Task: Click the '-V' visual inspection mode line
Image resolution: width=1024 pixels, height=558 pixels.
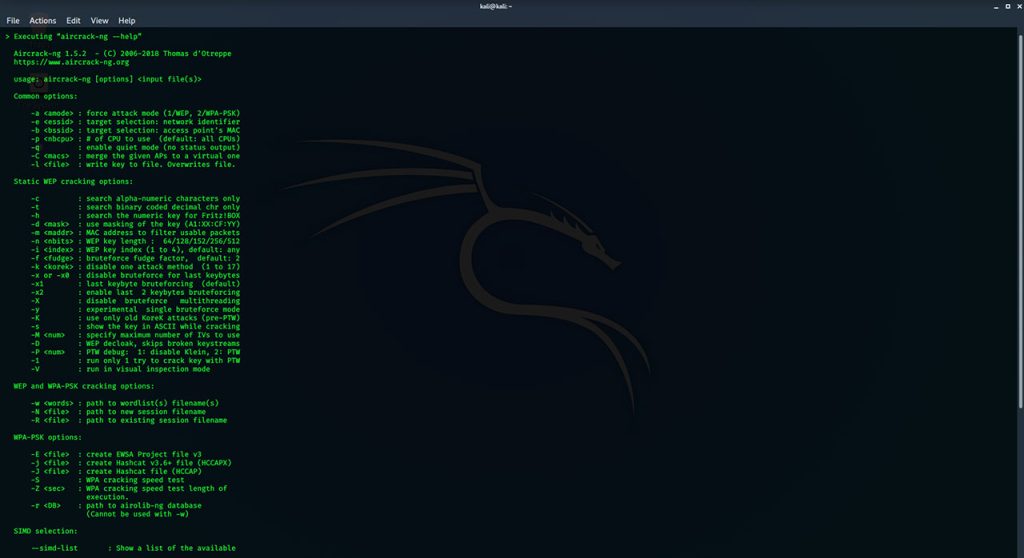Action: (120, 369)
